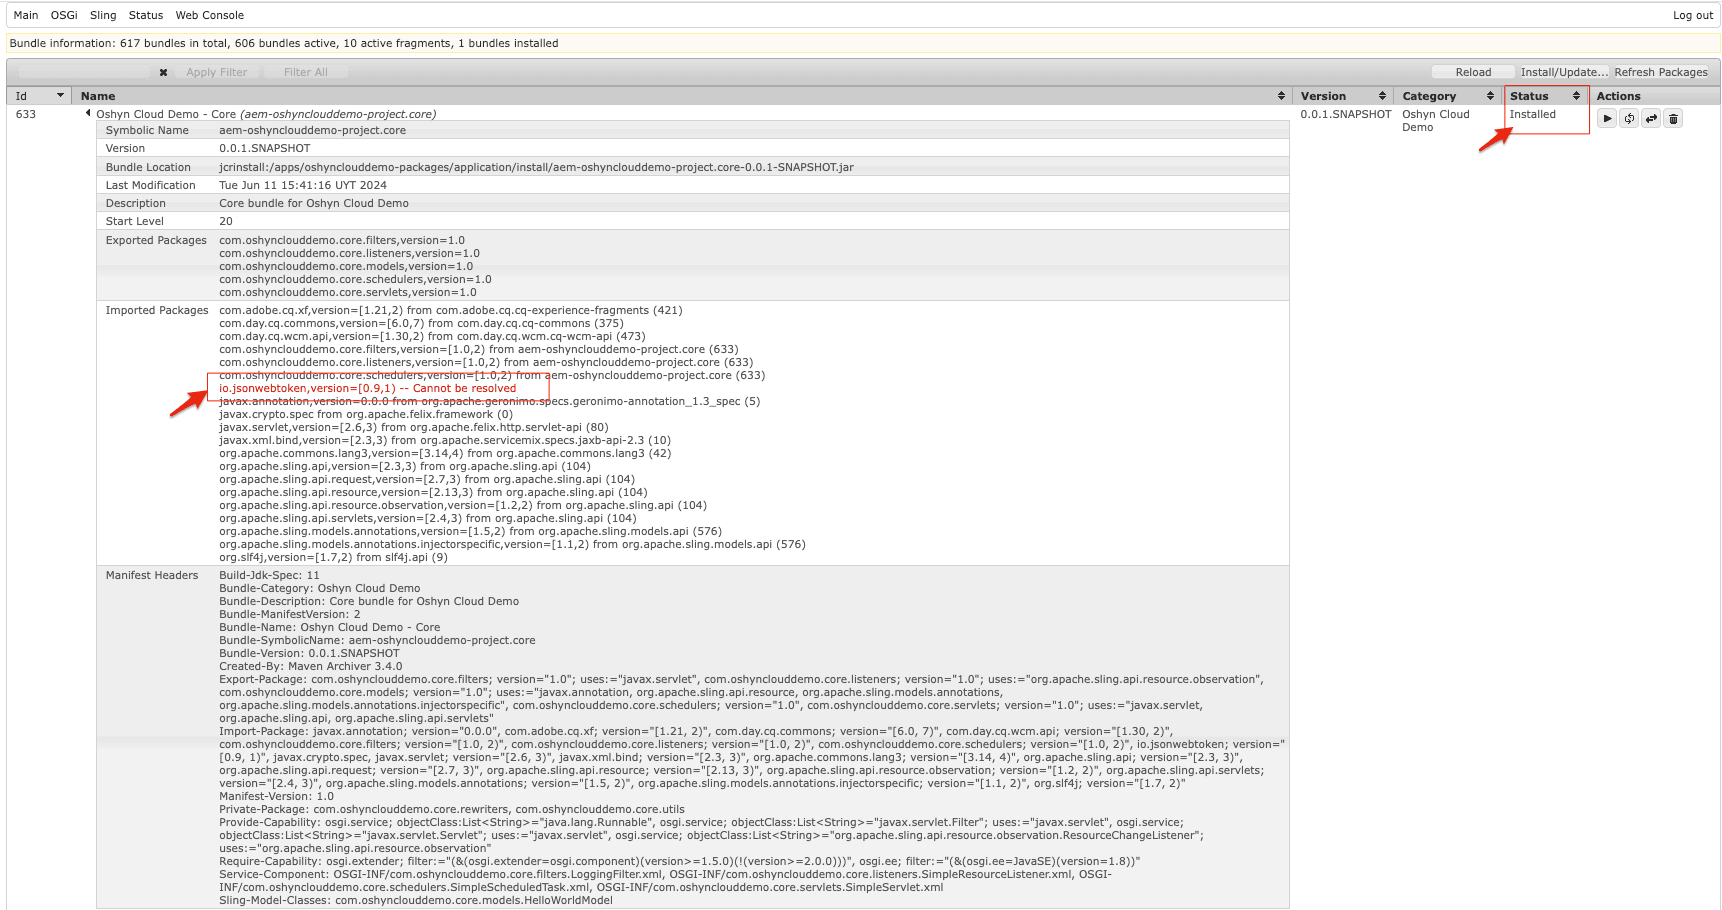Select the Id value 633

click(26, 114)
